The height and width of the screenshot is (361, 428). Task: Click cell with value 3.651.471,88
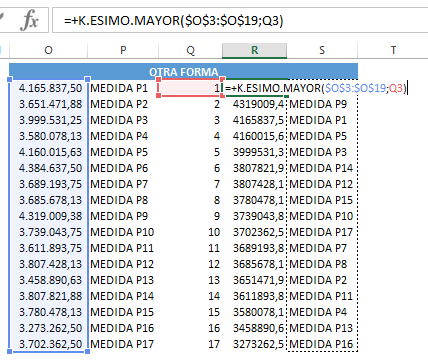click(x=50, y=104)
